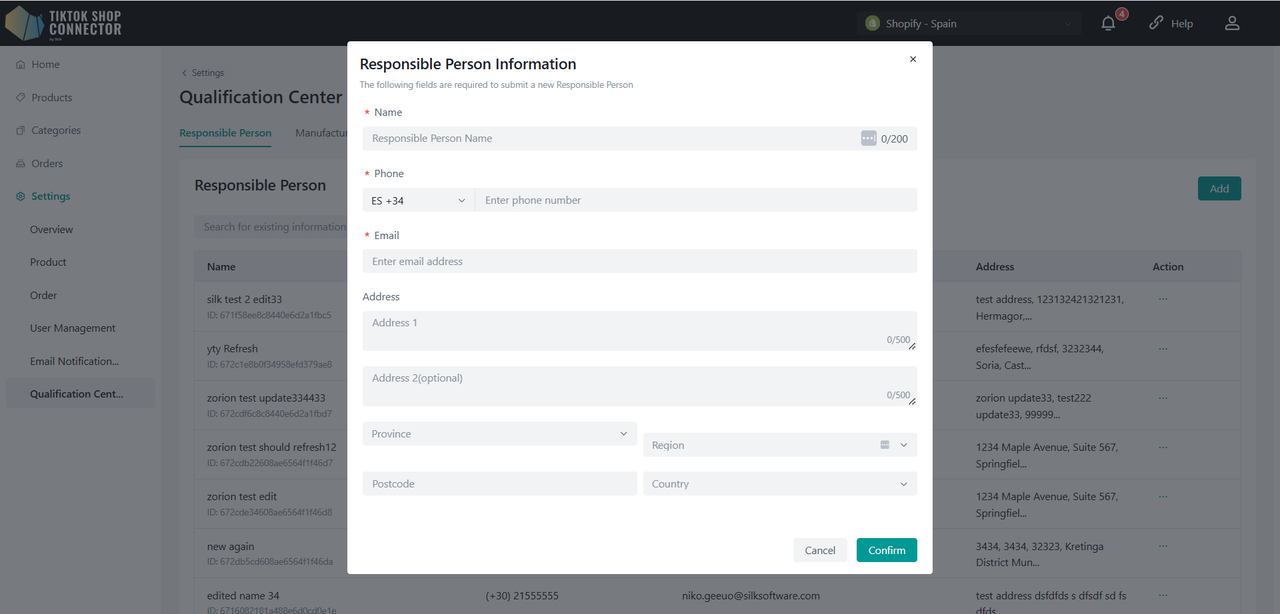Open the ES +34 phone code dropdown
Screen dimensions: 1280x614
[x=417, y=200]
